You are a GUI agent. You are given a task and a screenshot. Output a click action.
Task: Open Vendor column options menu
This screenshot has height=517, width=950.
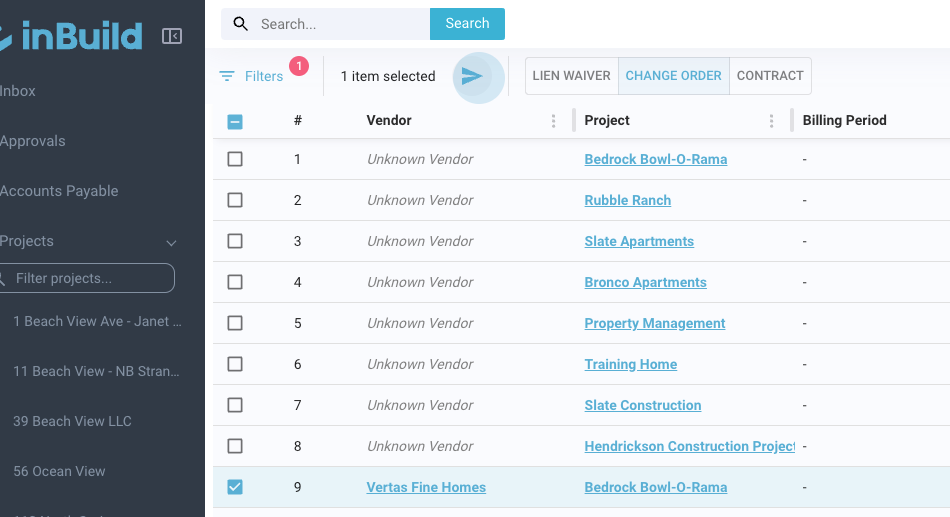[554, 121]
